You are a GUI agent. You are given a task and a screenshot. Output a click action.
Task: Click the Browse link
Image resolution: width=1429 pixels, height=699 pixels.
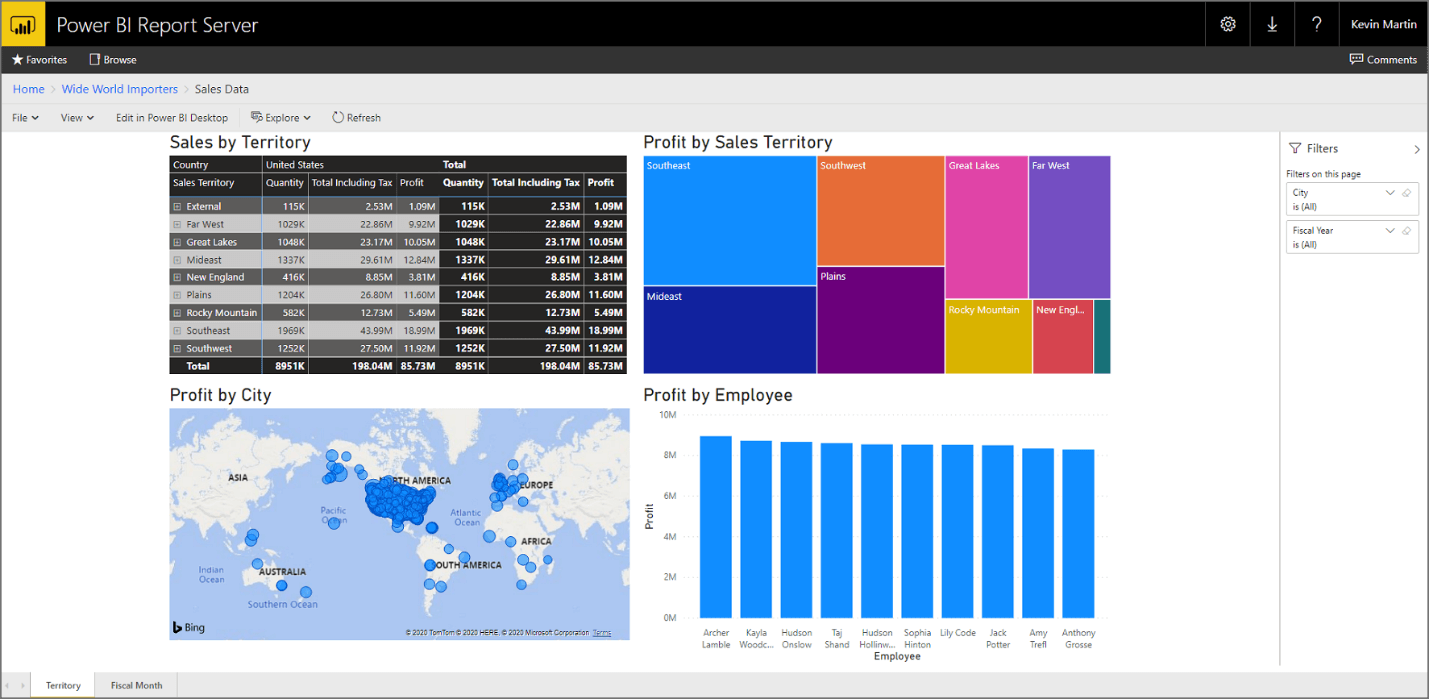112,60
